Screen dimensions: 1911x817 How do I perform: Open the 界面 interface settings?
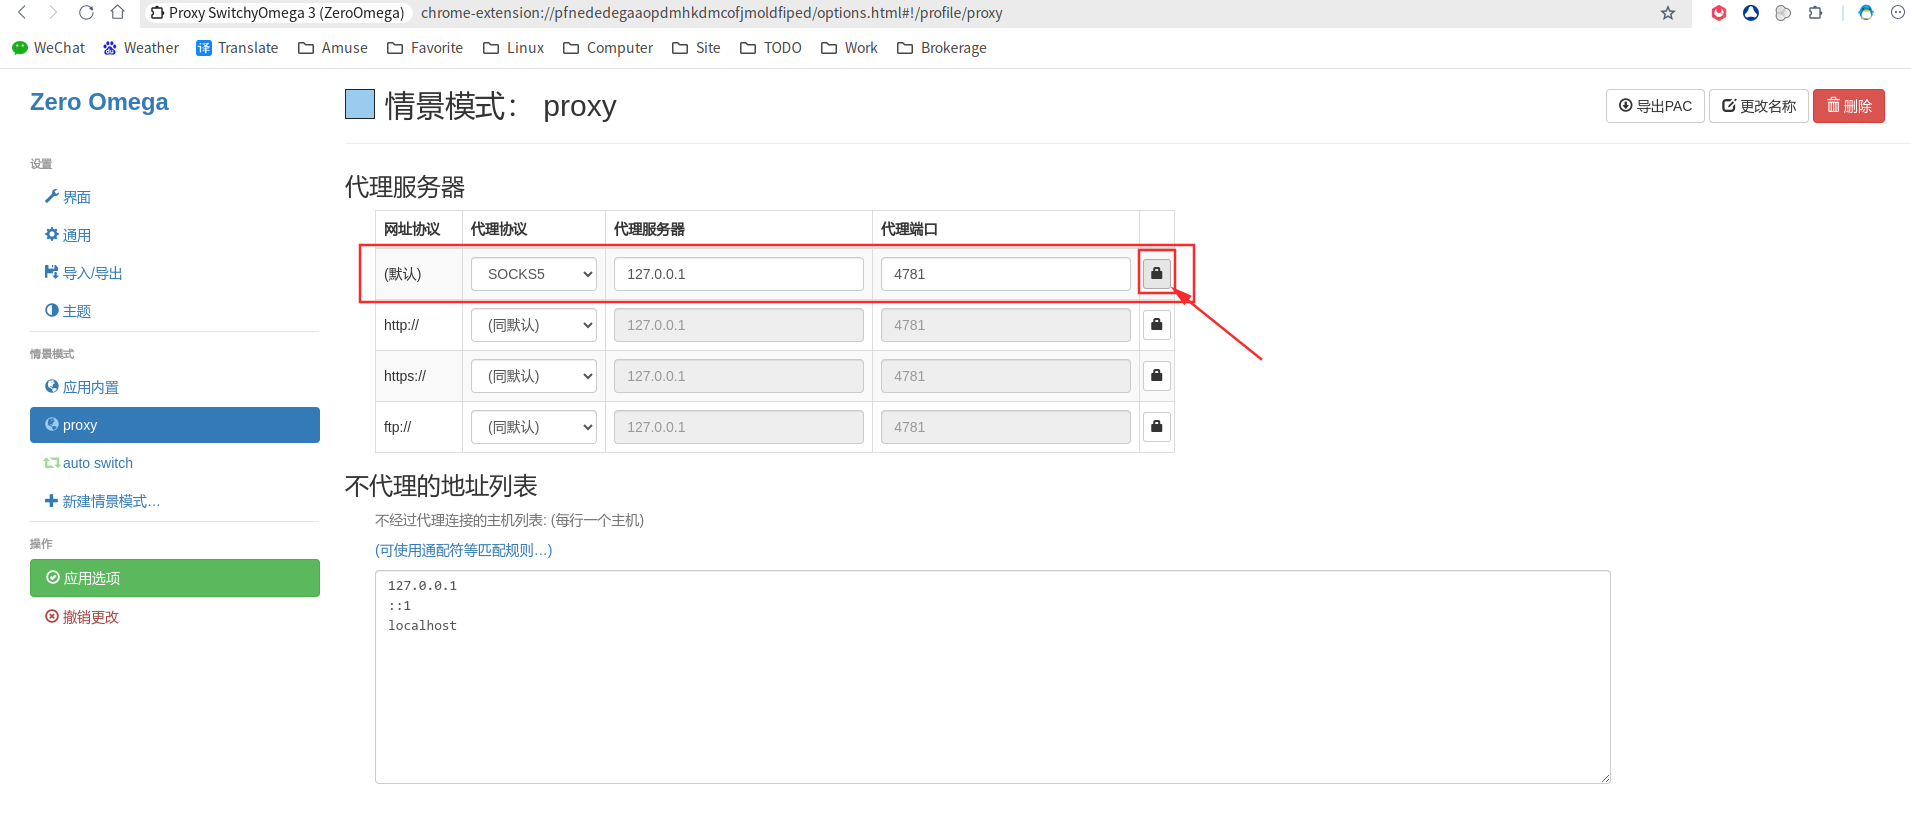(68, 197)
